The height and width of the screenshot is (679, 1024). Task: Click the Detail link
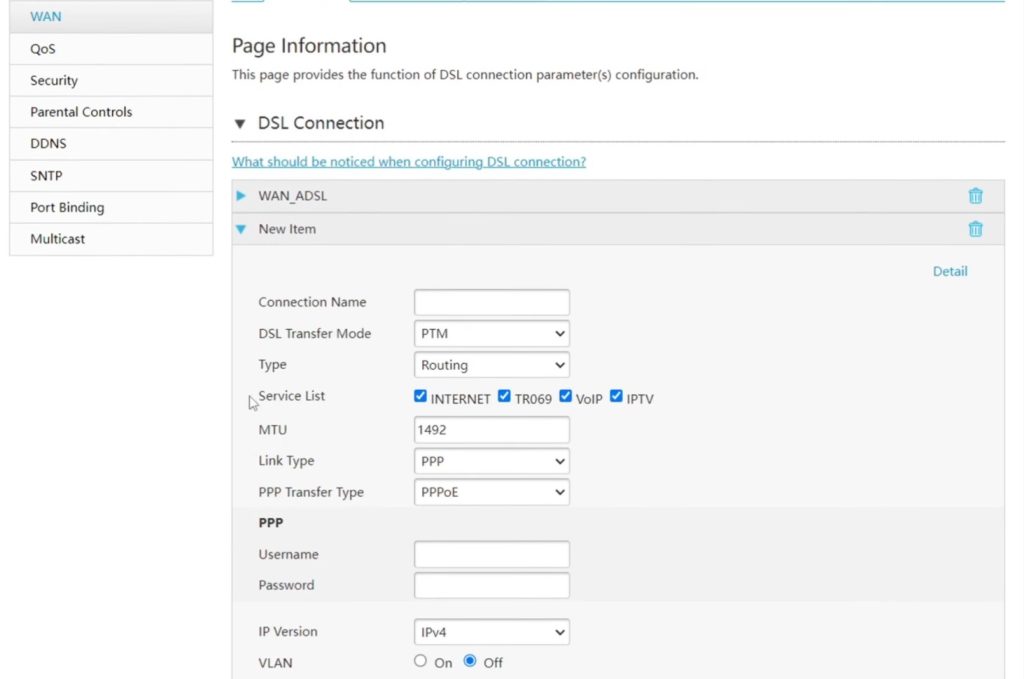[x=950, y=271]
